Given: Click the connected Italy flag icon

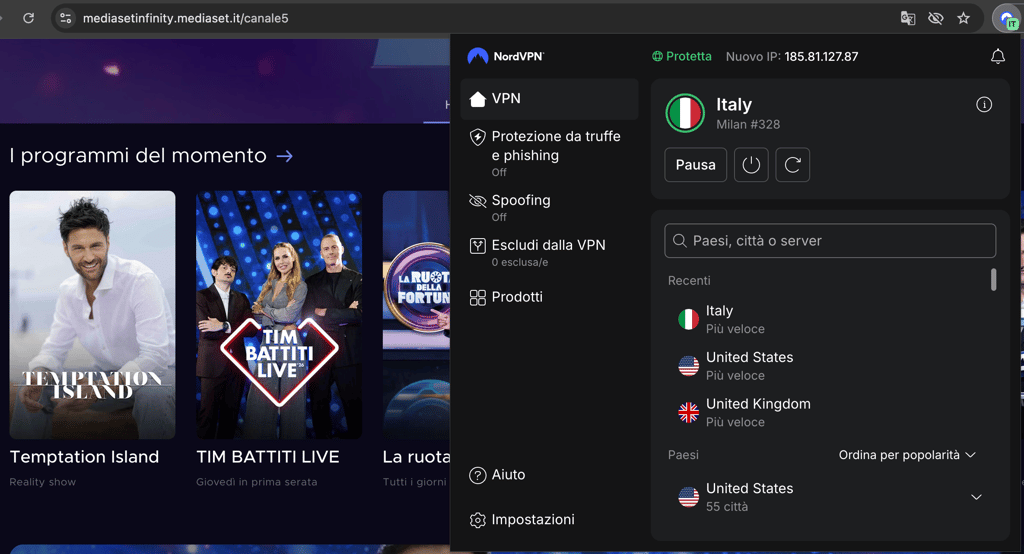Looking at the screenshot, I should pos(685,113).
